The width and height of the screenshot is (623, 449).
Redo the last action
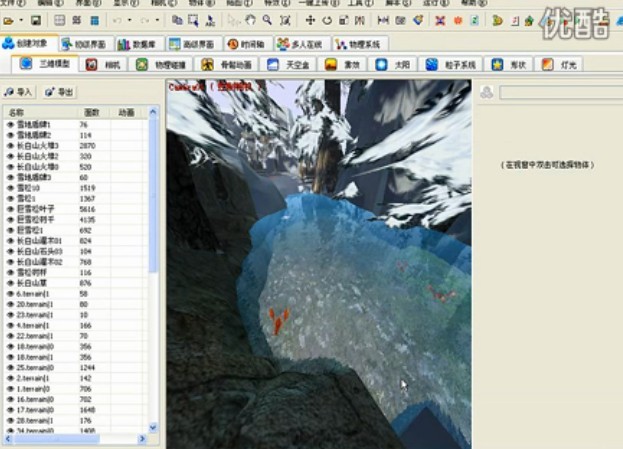(145, 20)
